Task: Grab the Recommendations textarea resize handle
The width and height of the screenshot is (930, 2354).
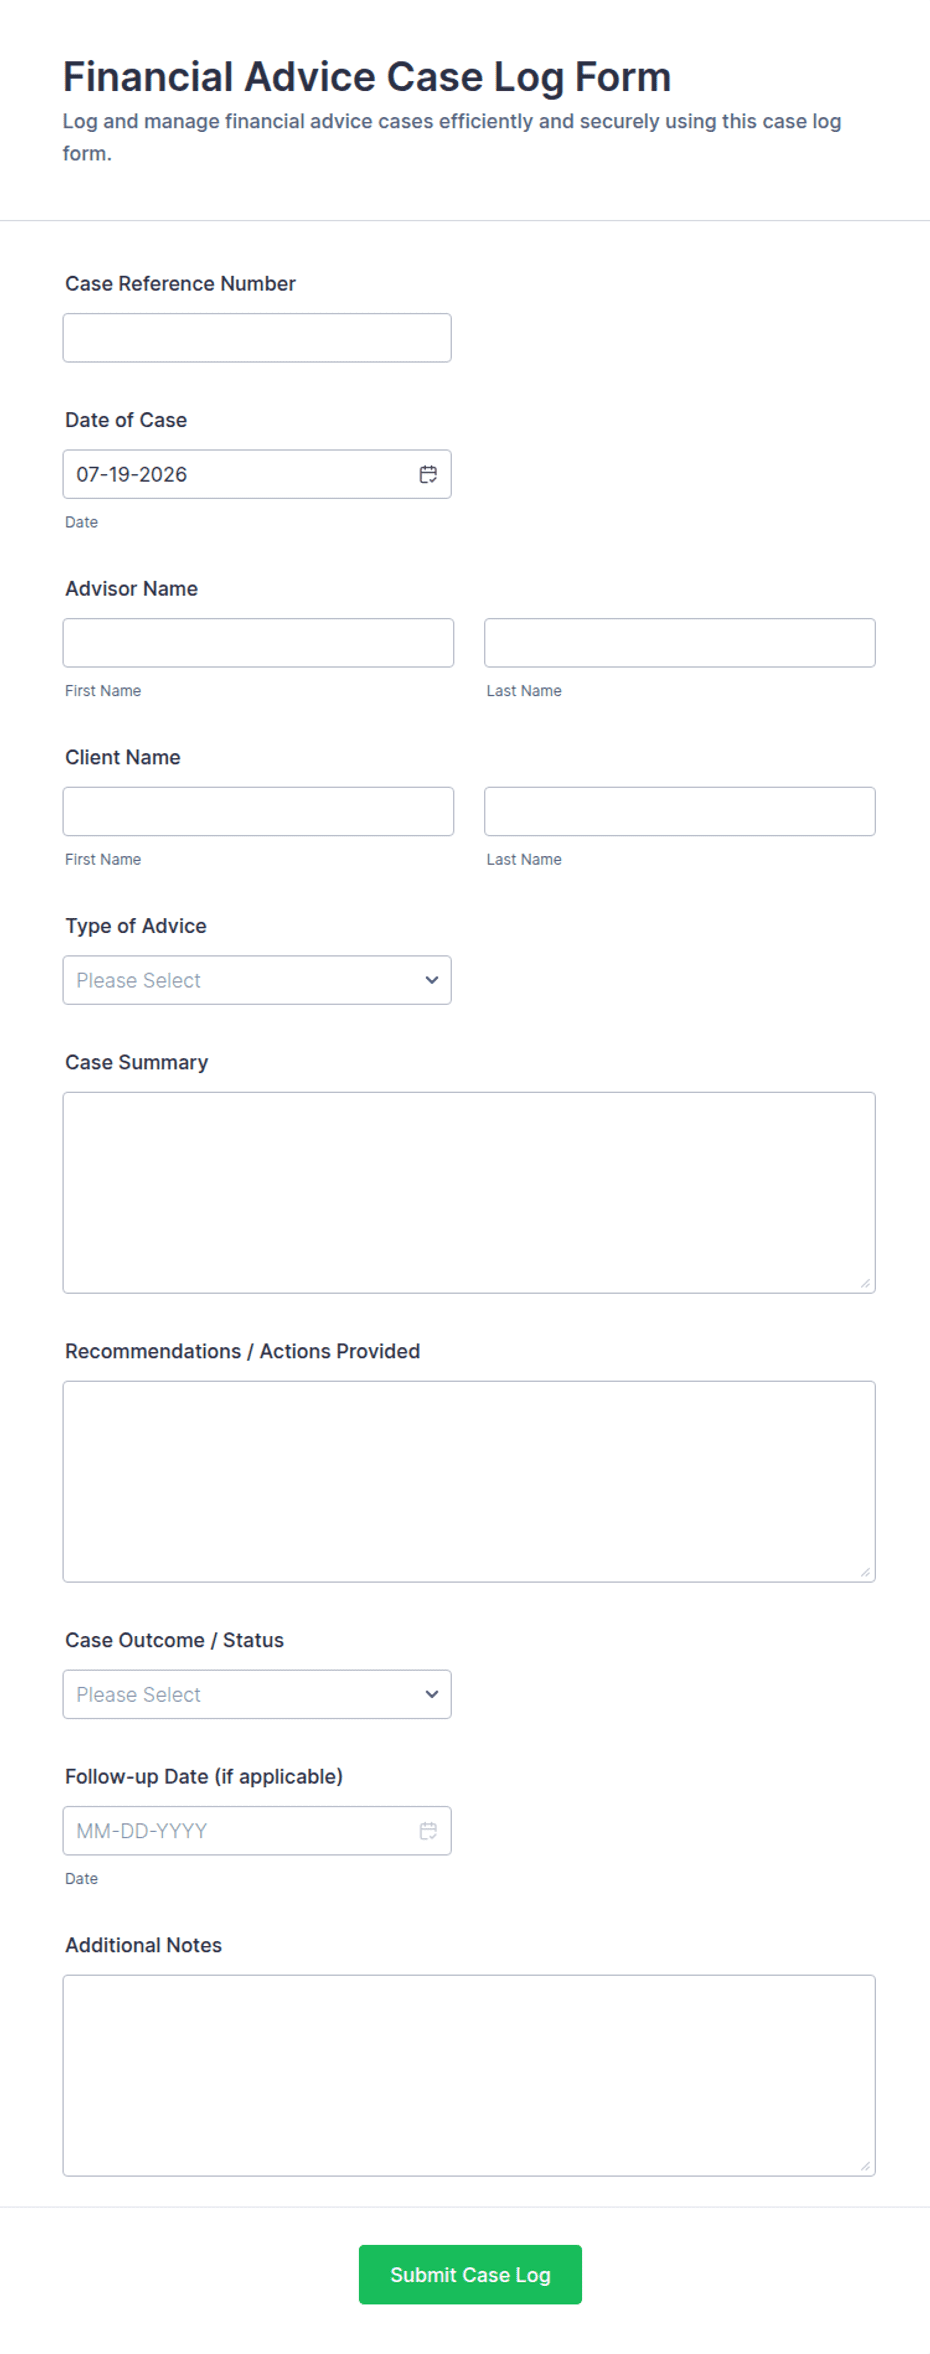Action: (x=865, y=1572)
